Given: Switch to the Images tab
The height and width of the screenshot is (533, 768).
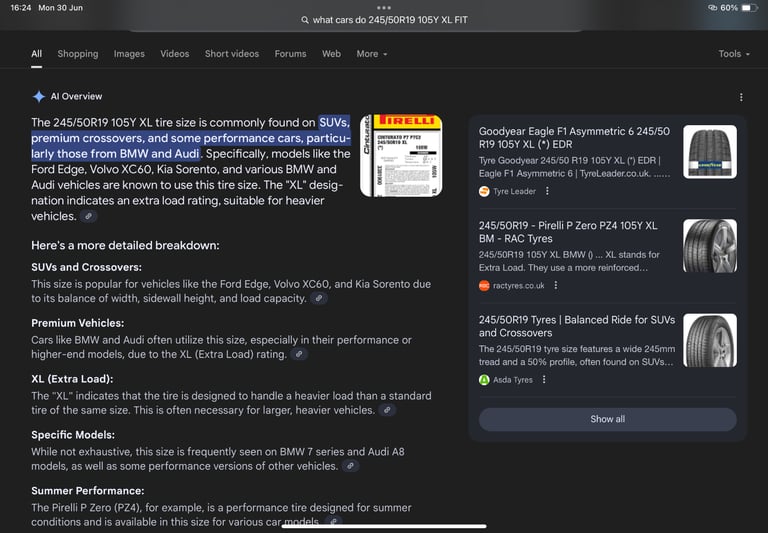Looking at the screenshot, I should [129, 54].
